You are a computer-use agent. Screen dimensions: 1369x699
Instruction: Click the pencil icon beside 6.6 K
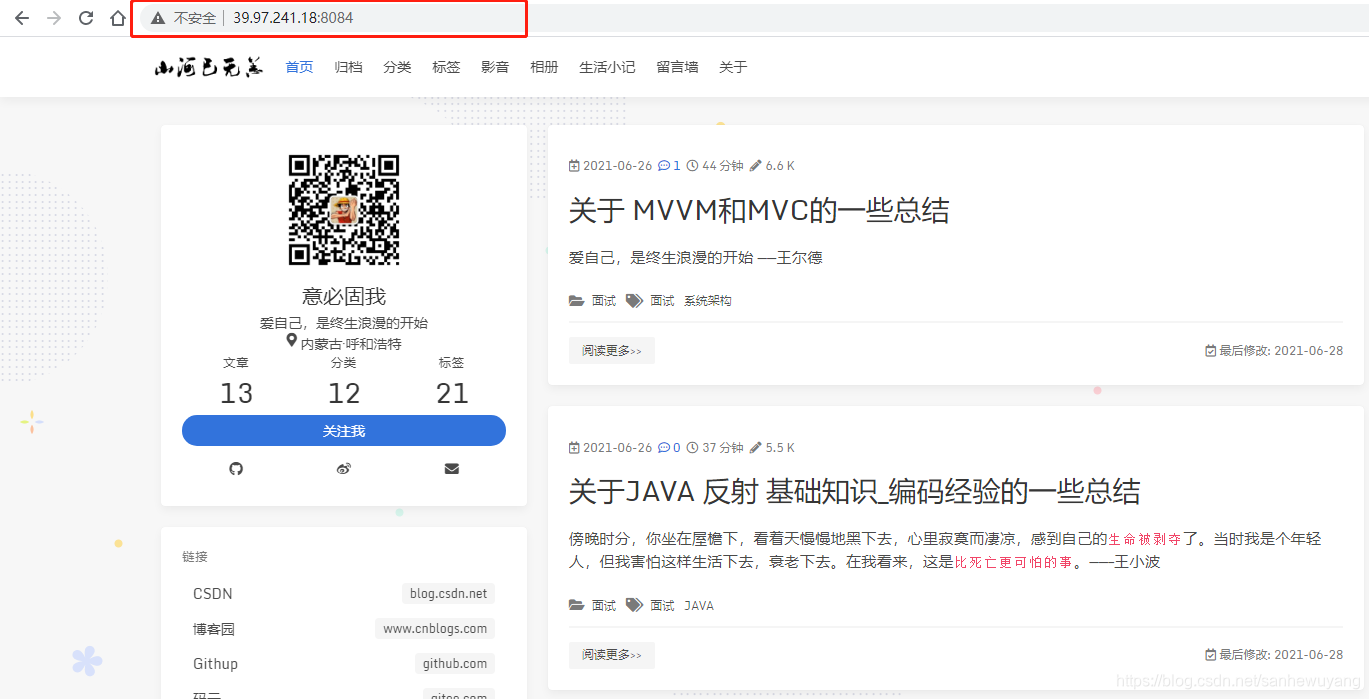click(755, 166)
